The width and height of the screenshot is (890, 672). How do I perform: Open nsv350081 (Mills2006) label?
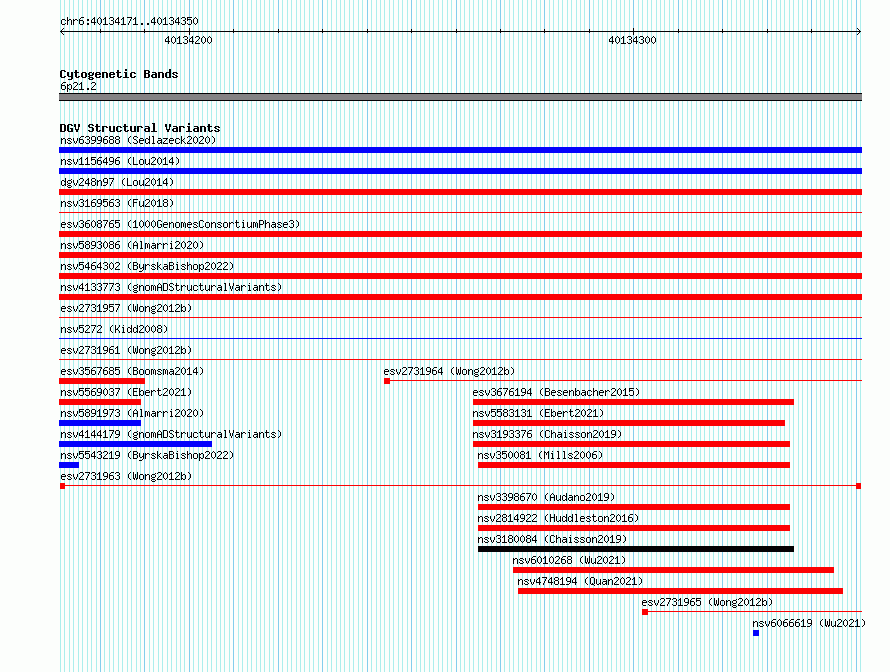pyautogui.click(x=540, y=455)
